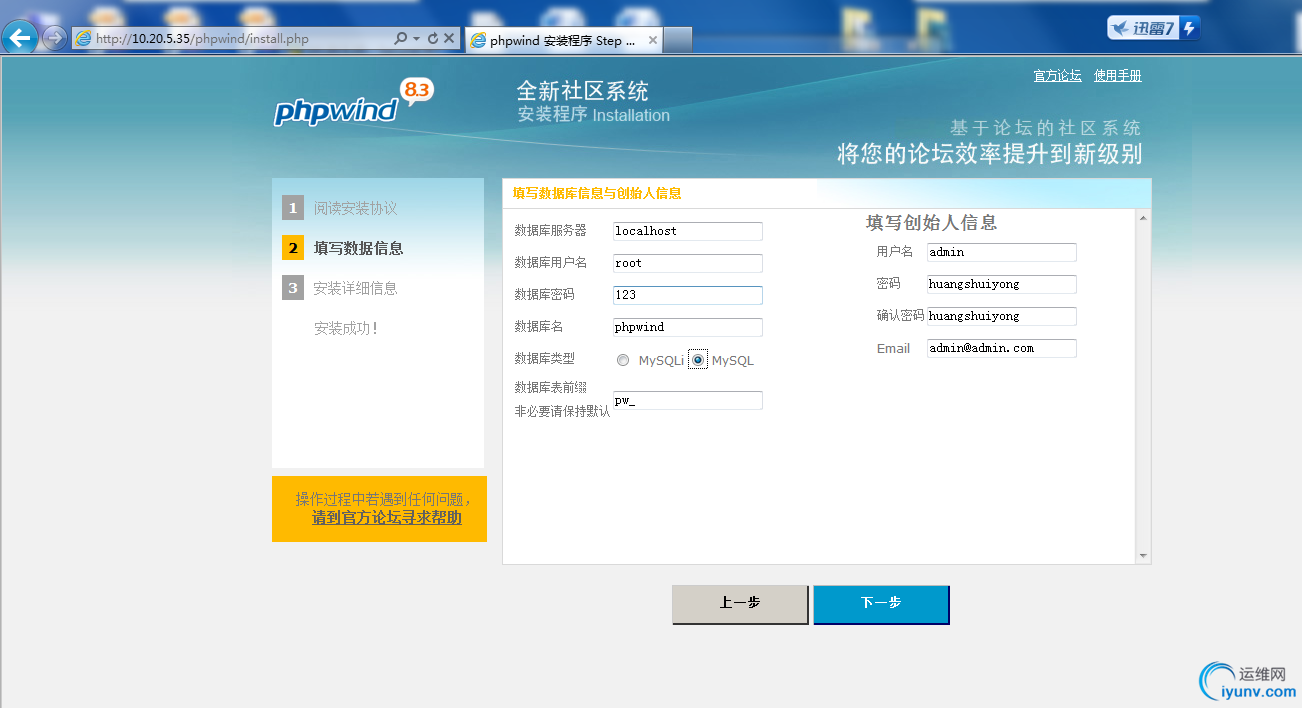Click the 数据库类型 label
1302x708 pixels.
tap(545, 358)
